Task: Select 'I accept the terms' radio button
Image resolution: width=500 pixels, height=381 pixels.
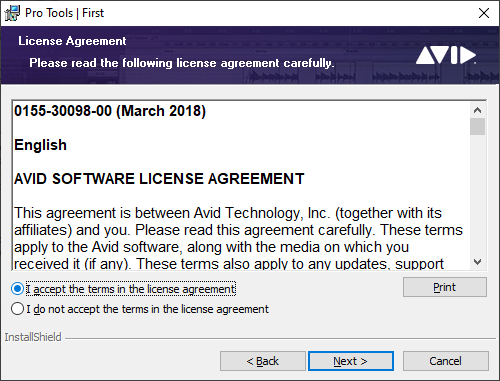Action: 17,289
